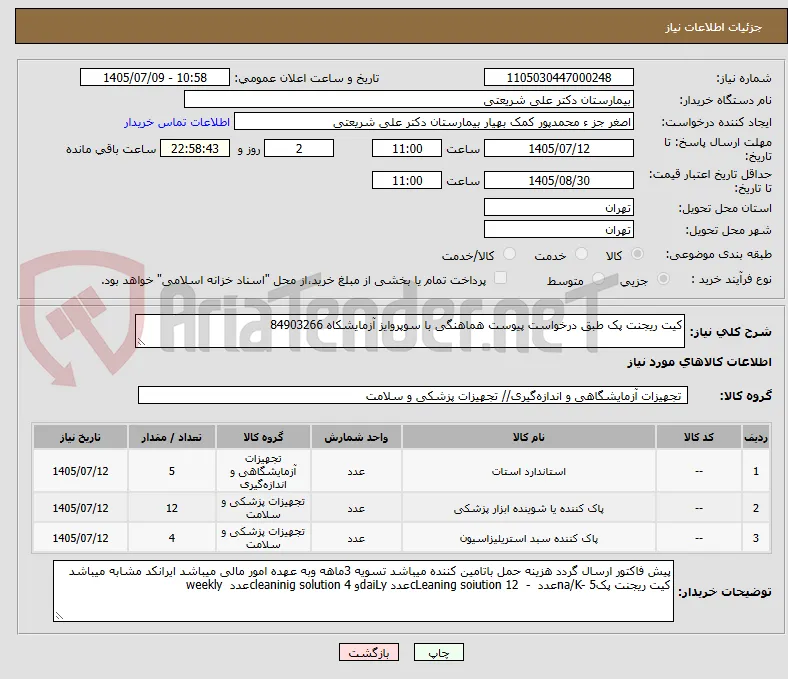788x679 pixels.
Task: Click item name استاندارد استات
Action: click(x=529, y=471)
